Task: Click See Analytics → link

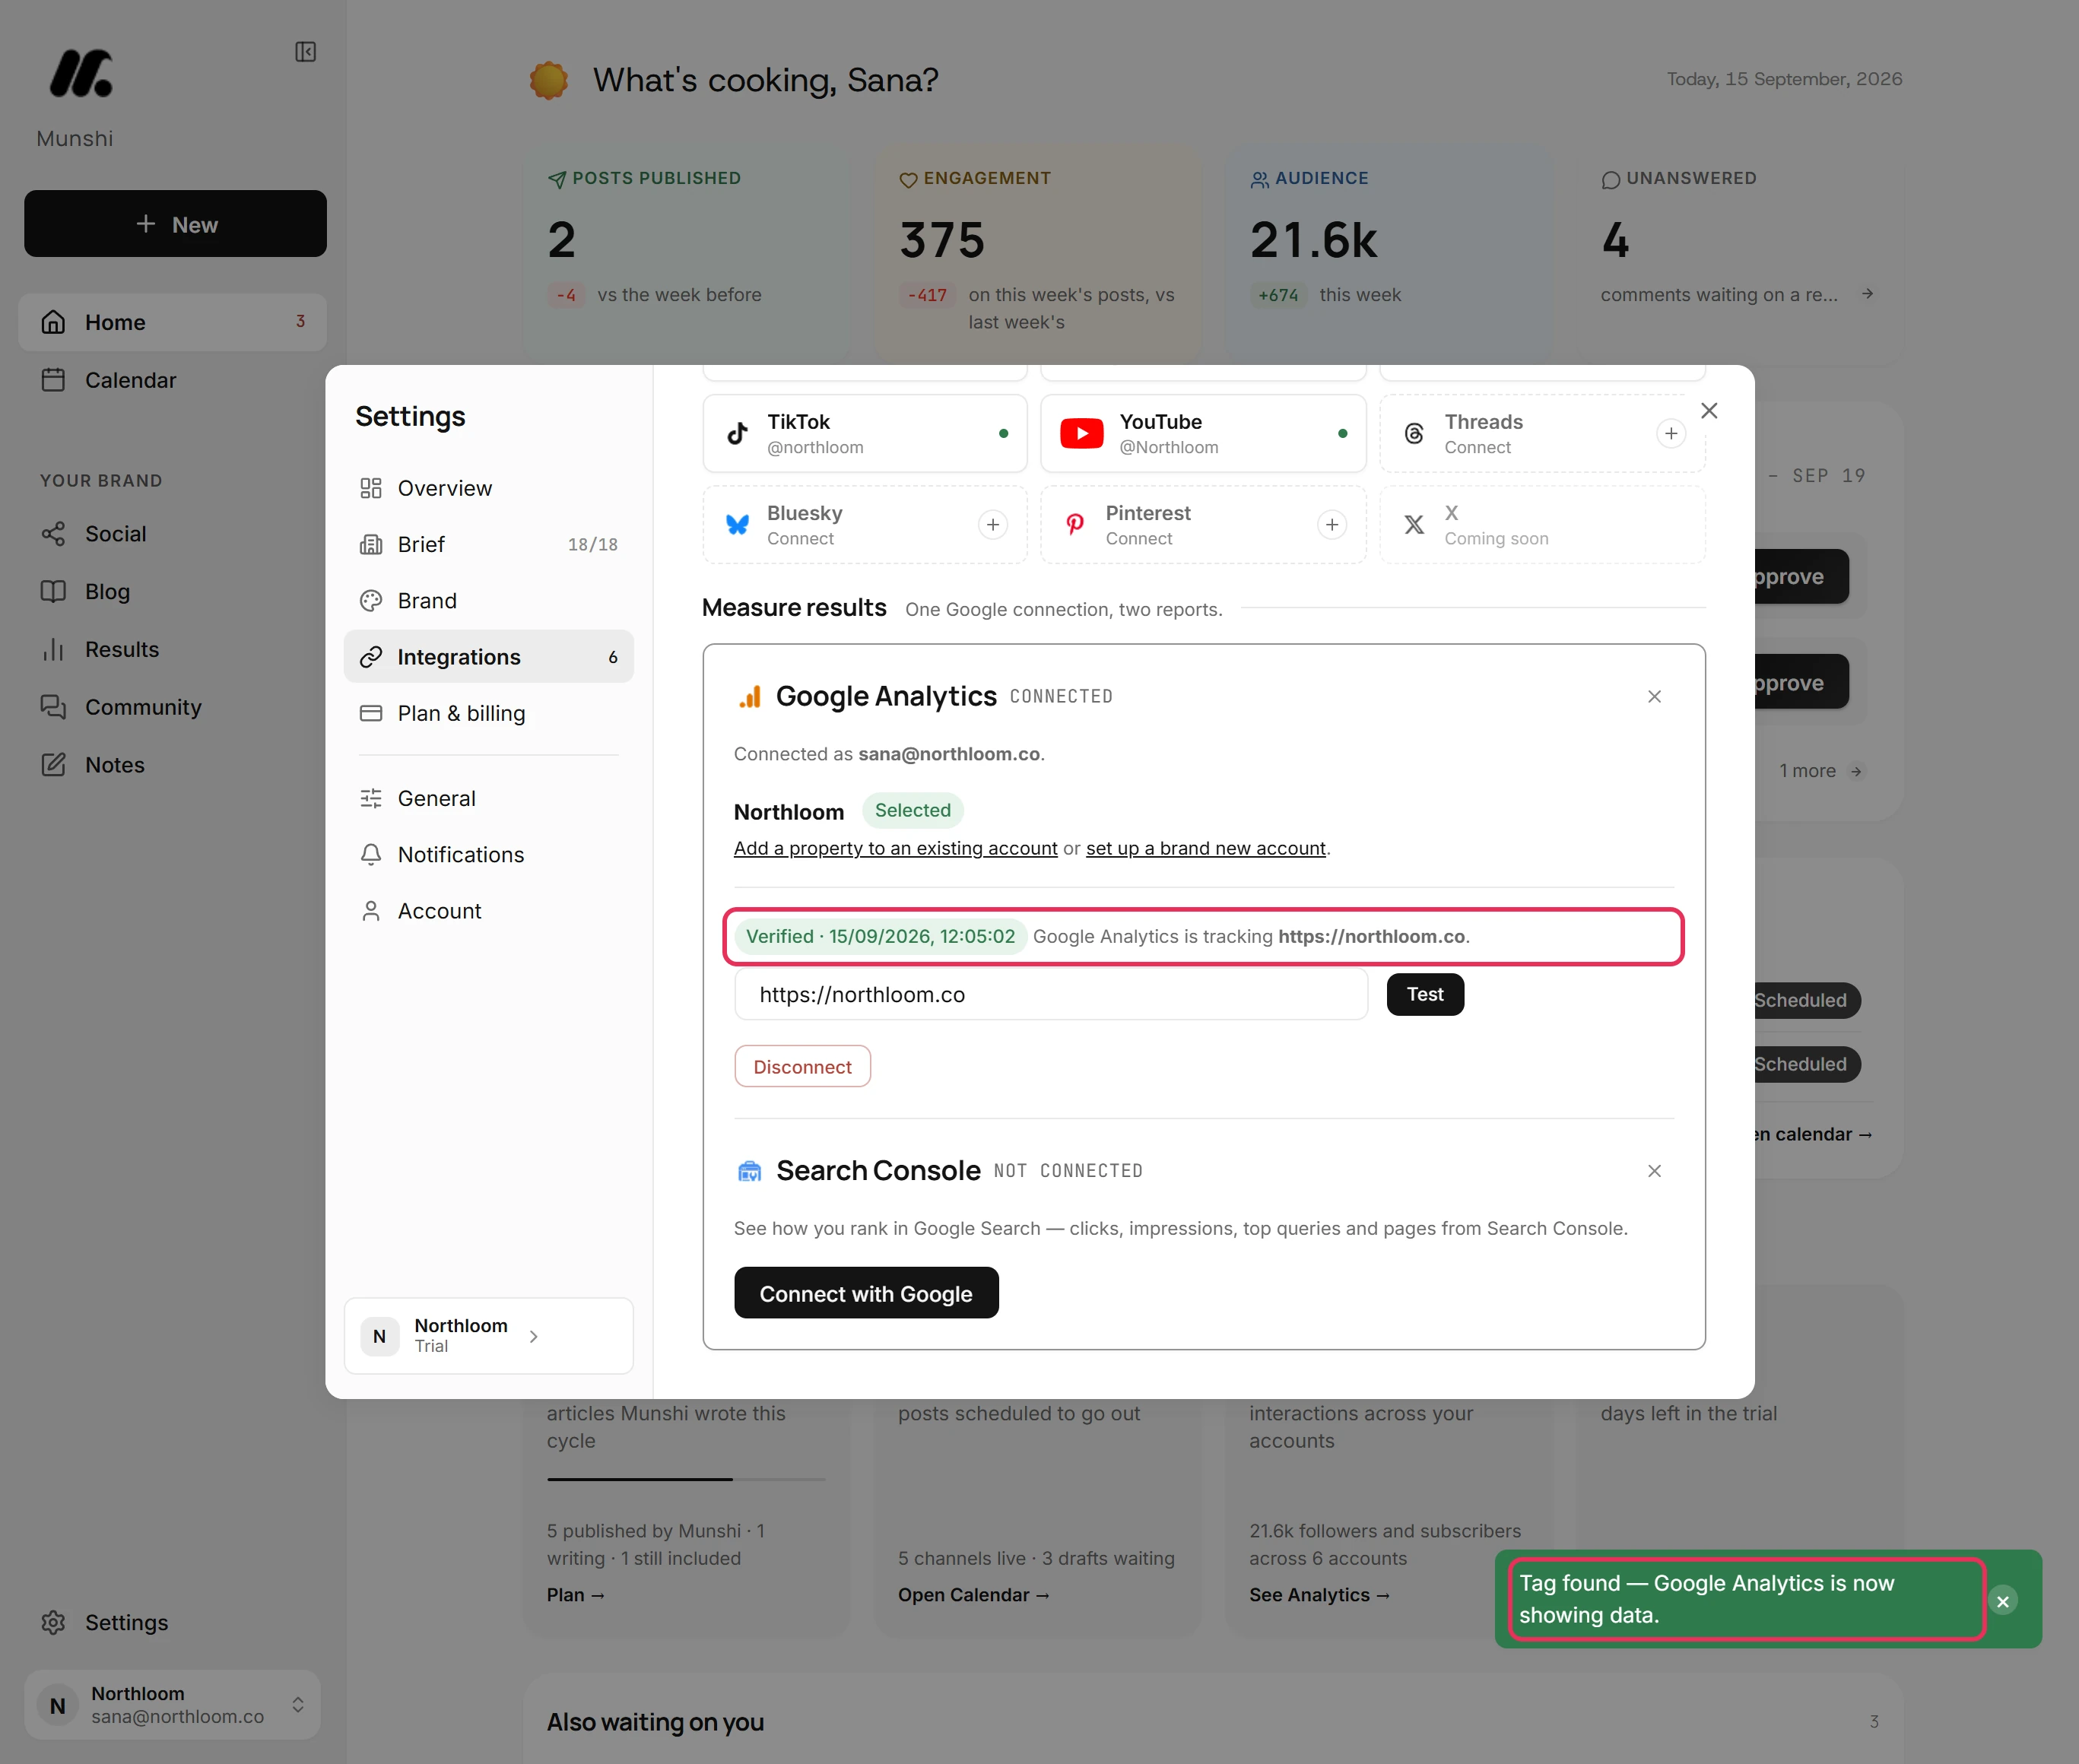Action: (1319, 1596)
